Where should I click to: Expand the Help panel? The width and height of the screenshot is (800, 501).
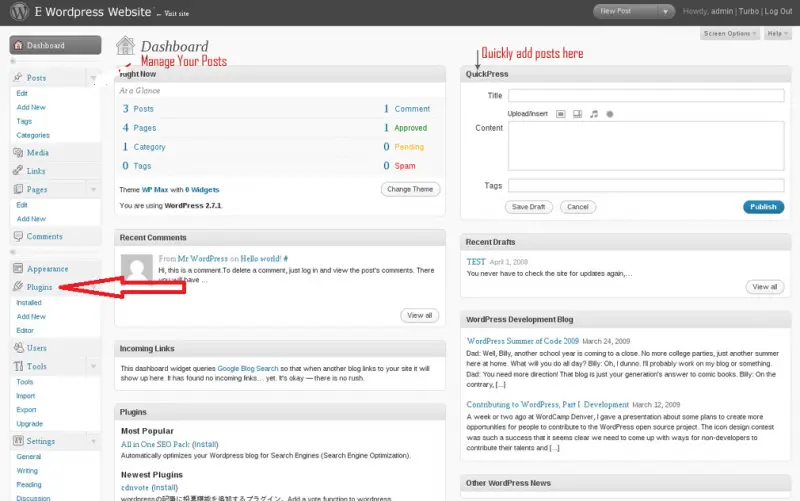coord(778,34)
